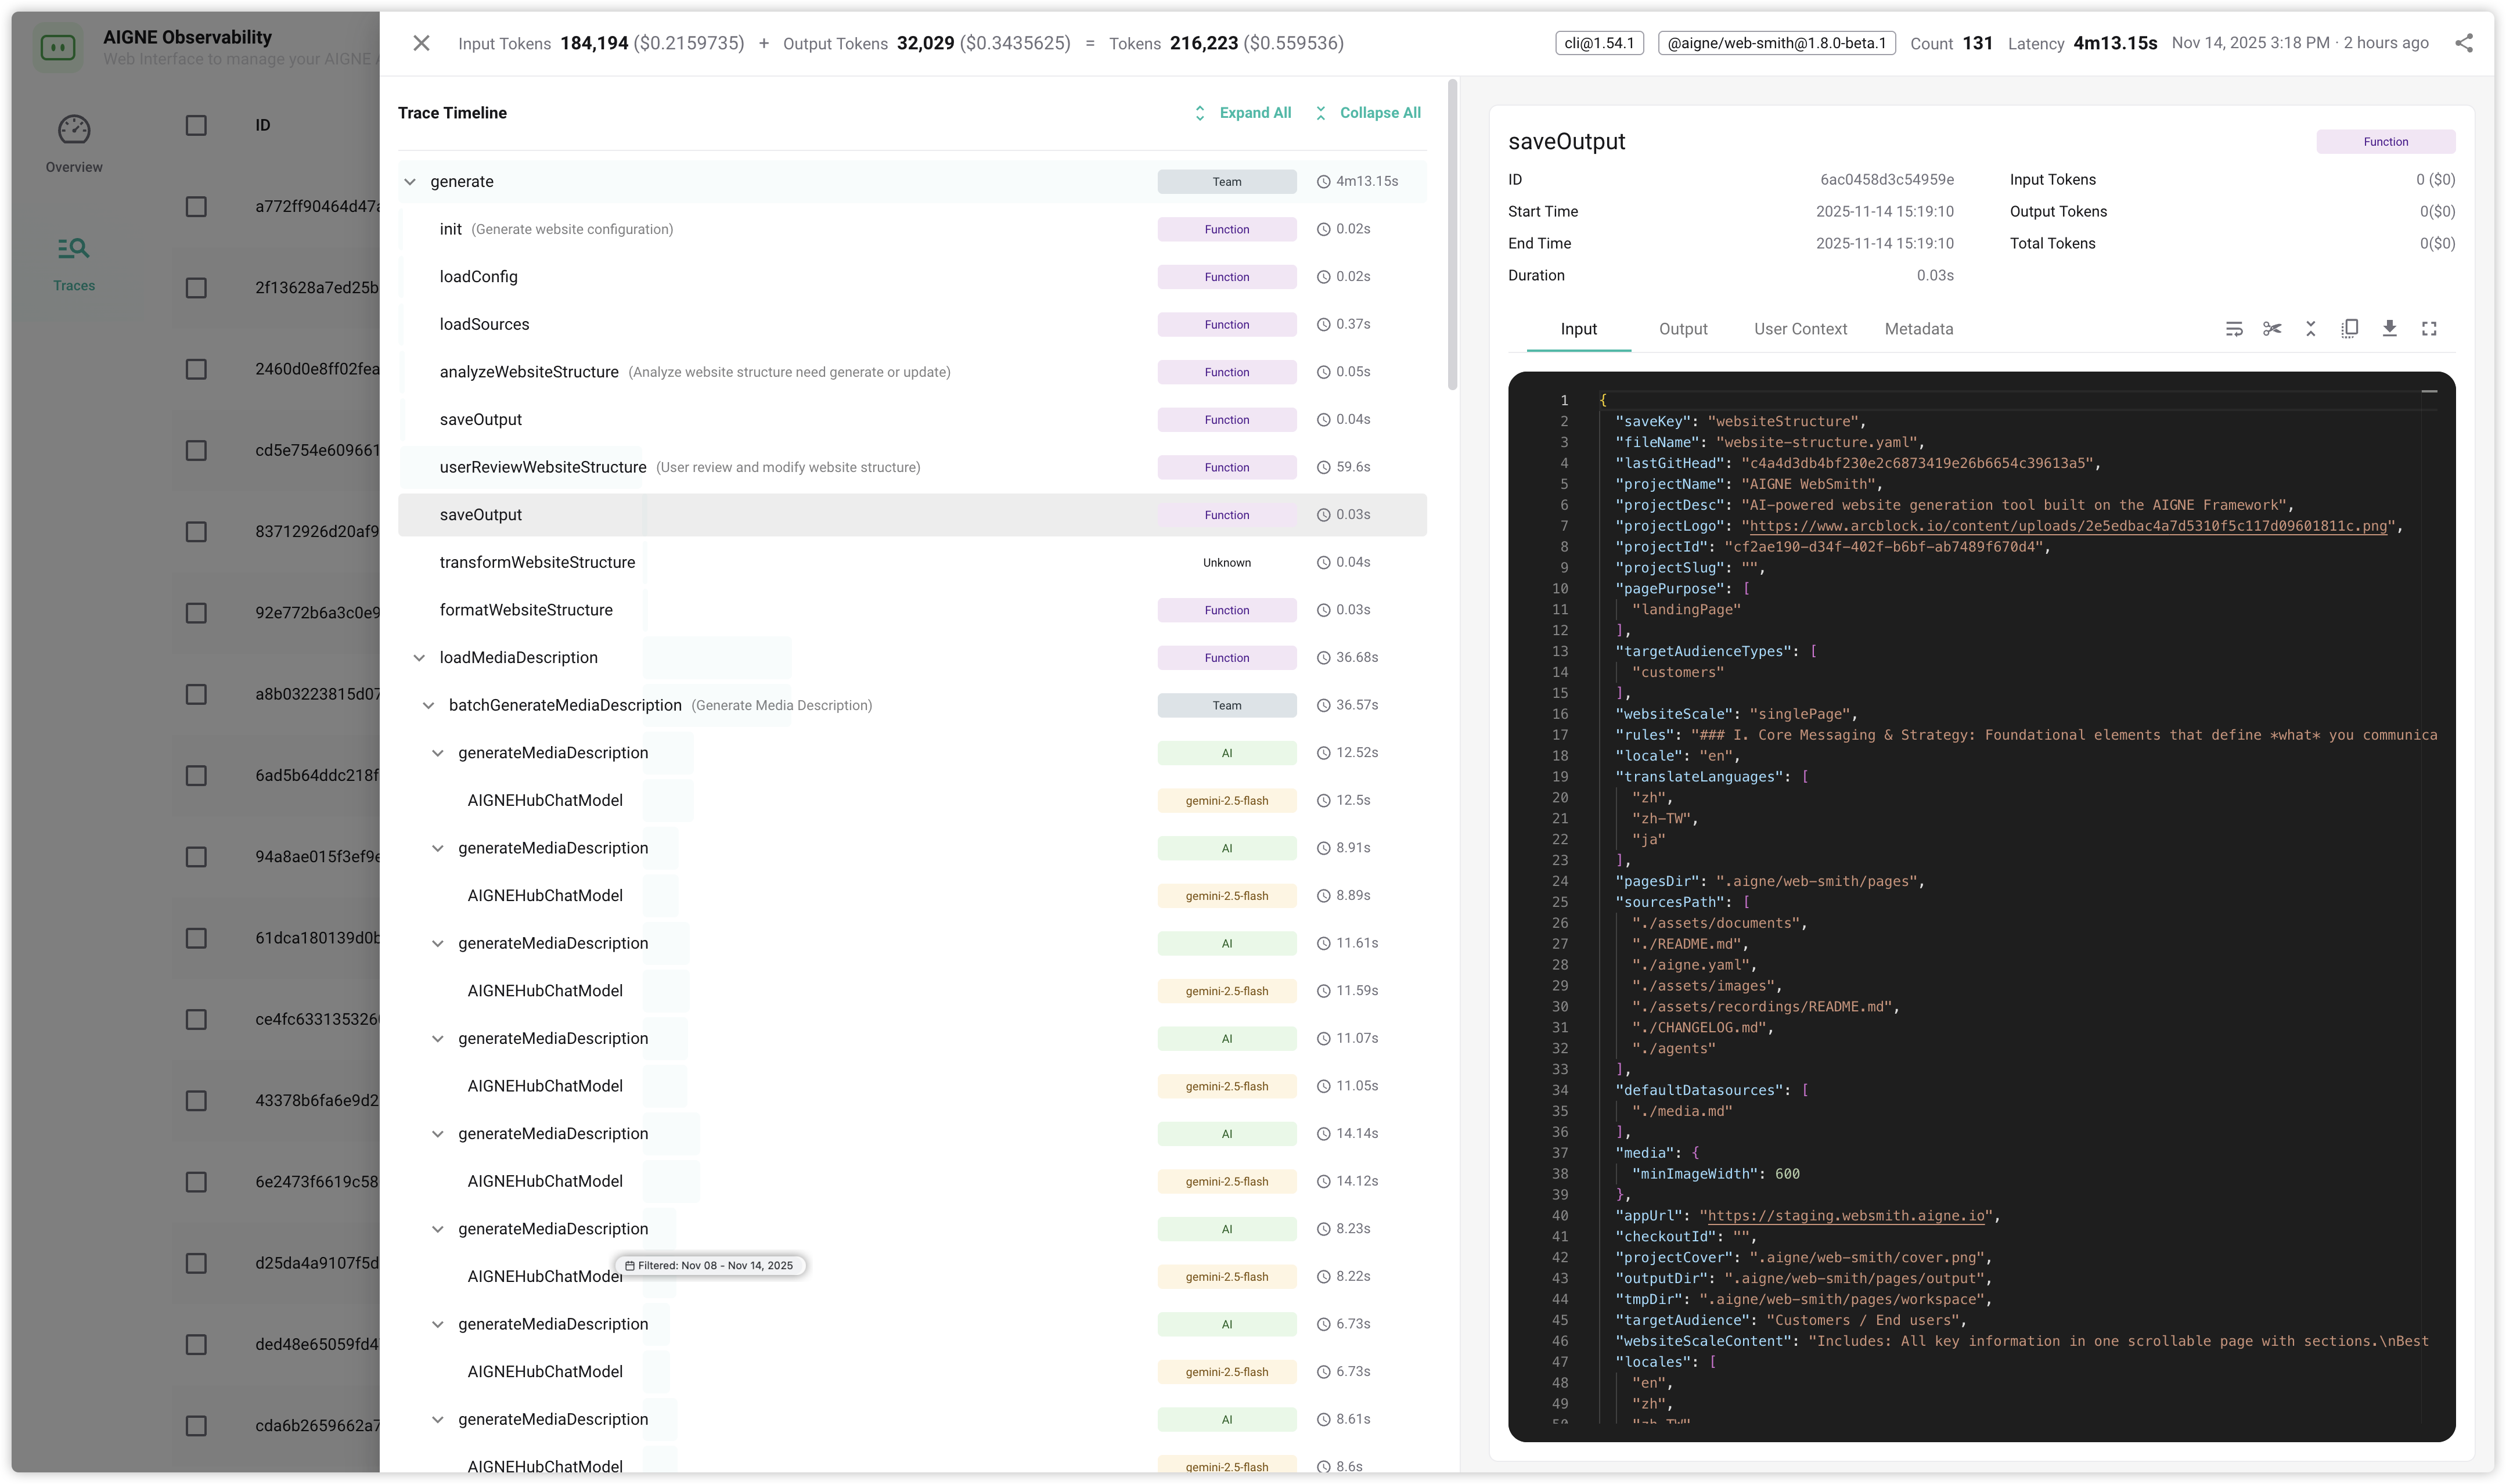Screen dimensions: 2506x1484
Task: Switch to the Output tab
Action: (1683, 328)
